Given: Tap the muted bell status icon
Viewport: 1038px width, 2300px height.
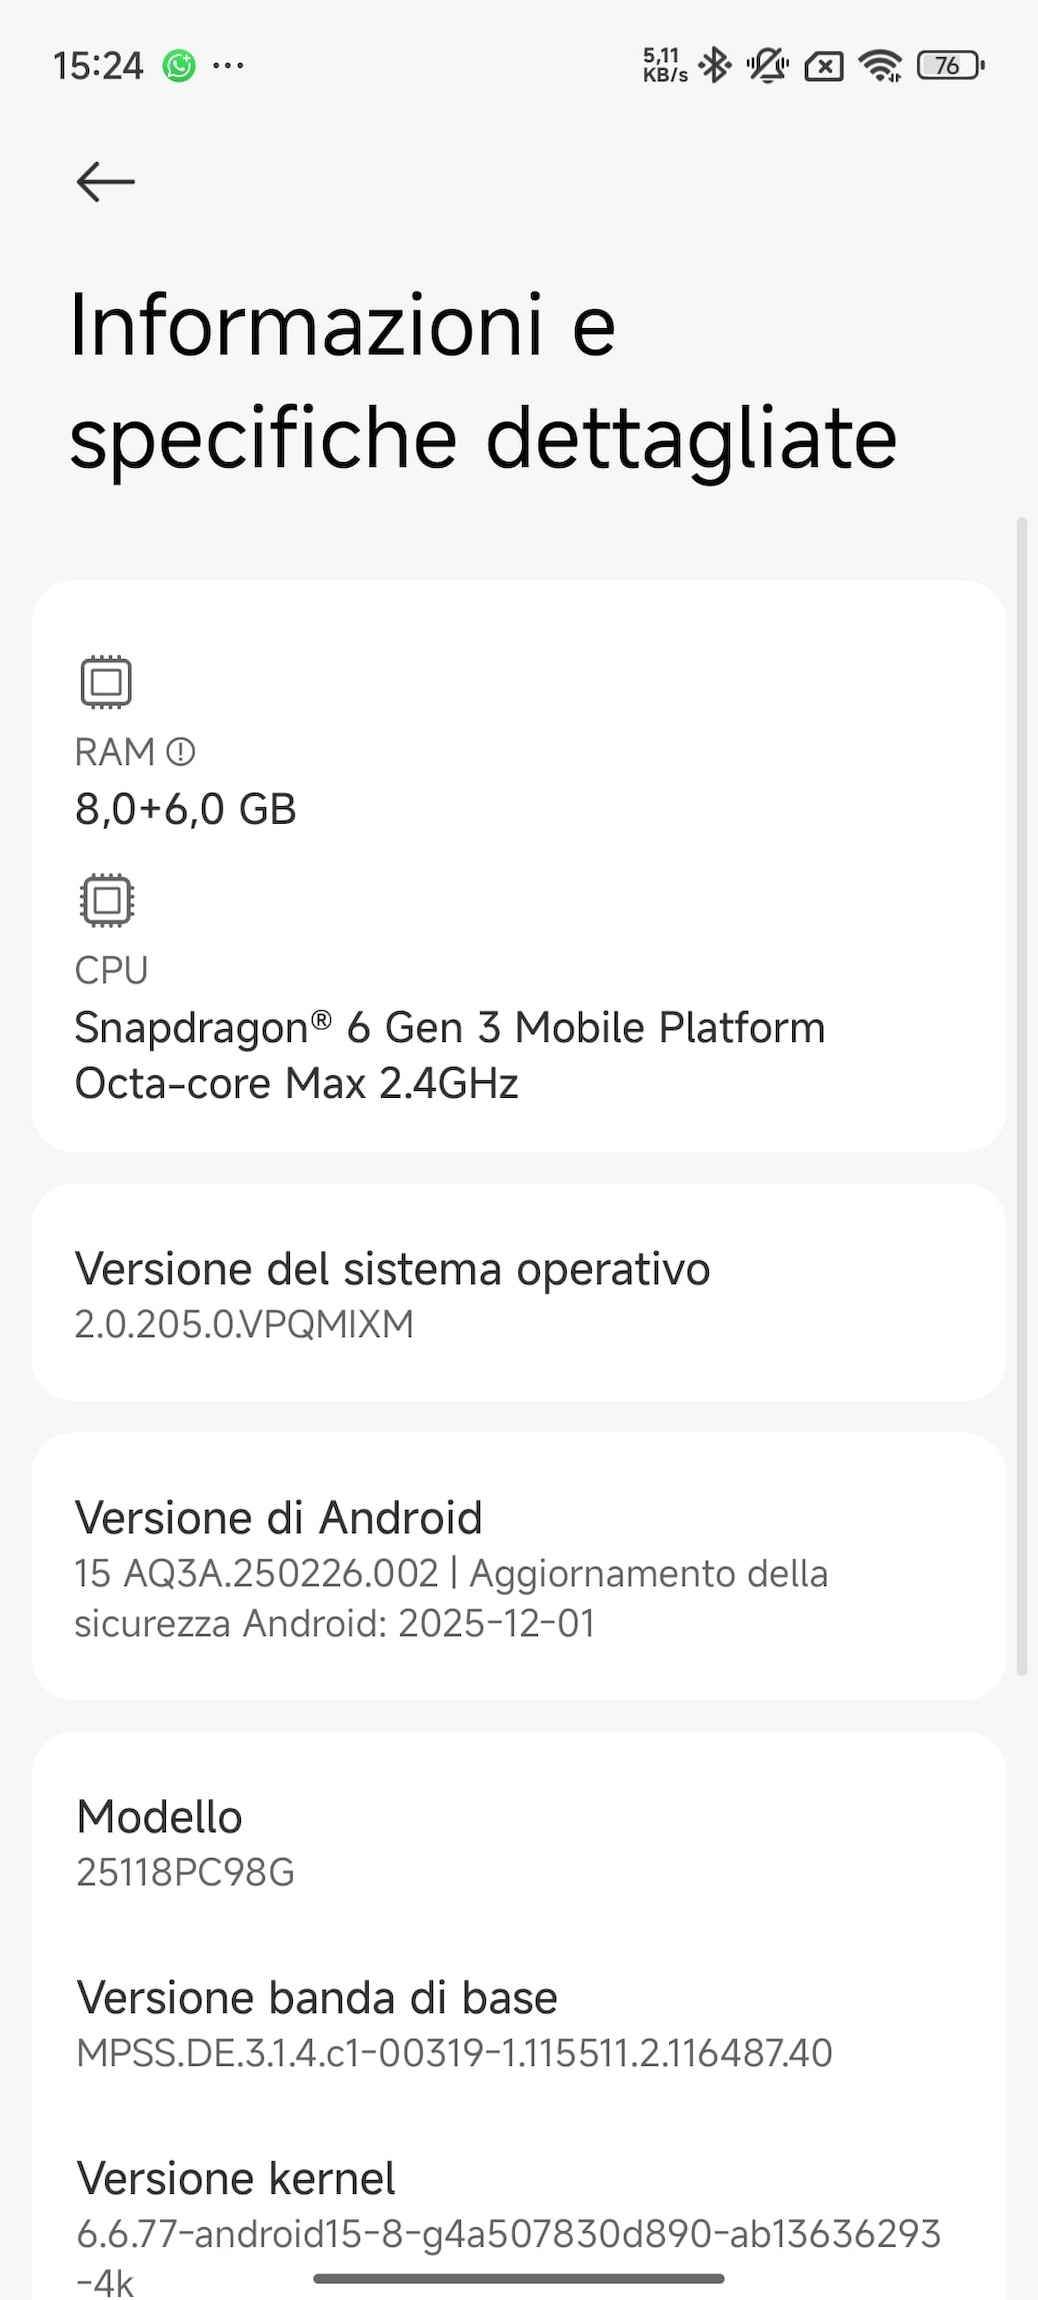Looking at the screenshot, I should click(767, 66).
